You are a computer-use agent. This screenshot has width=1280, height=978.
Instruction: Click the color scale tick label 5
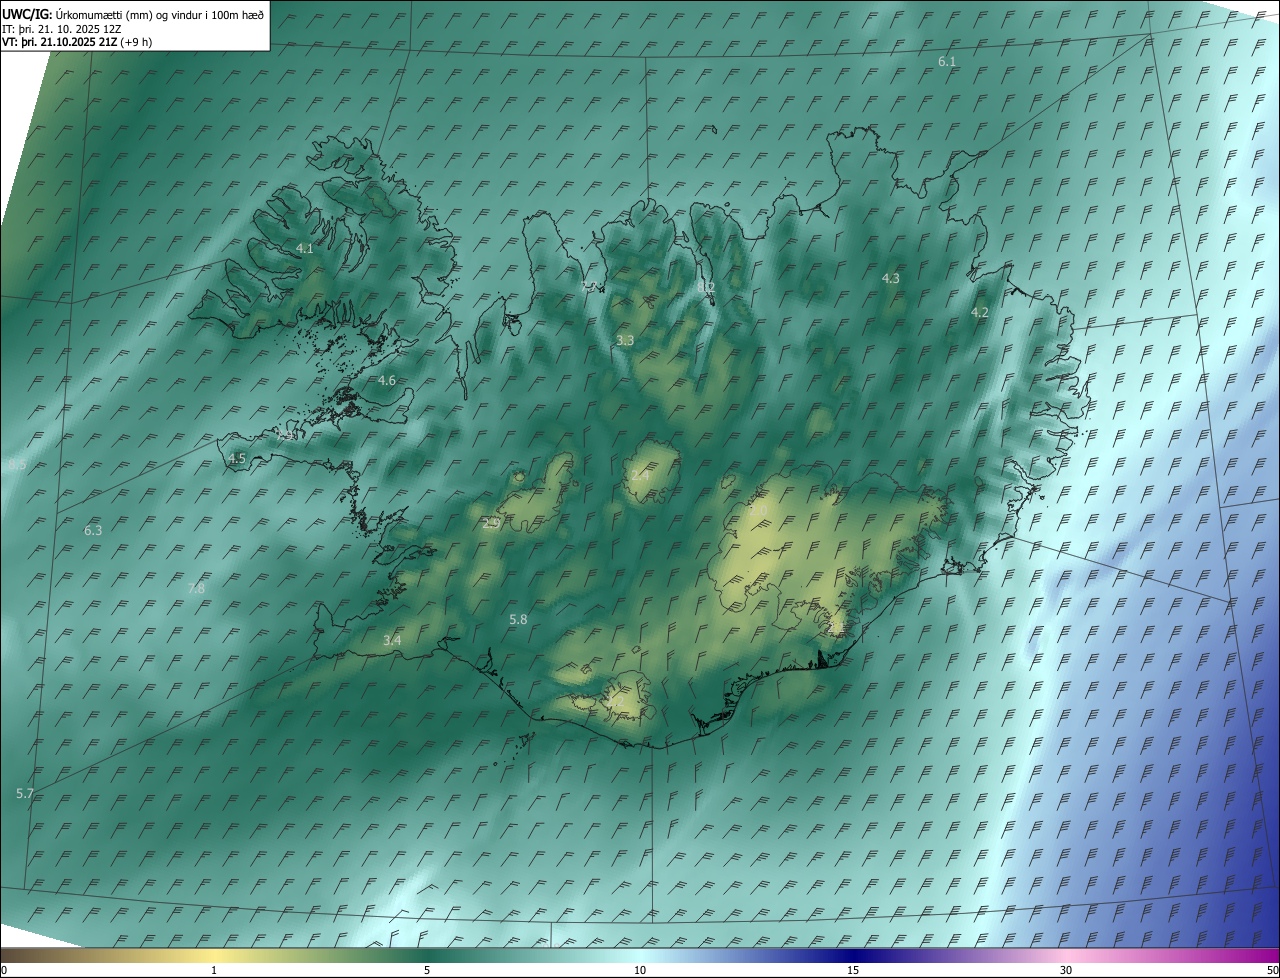(427, 970)
